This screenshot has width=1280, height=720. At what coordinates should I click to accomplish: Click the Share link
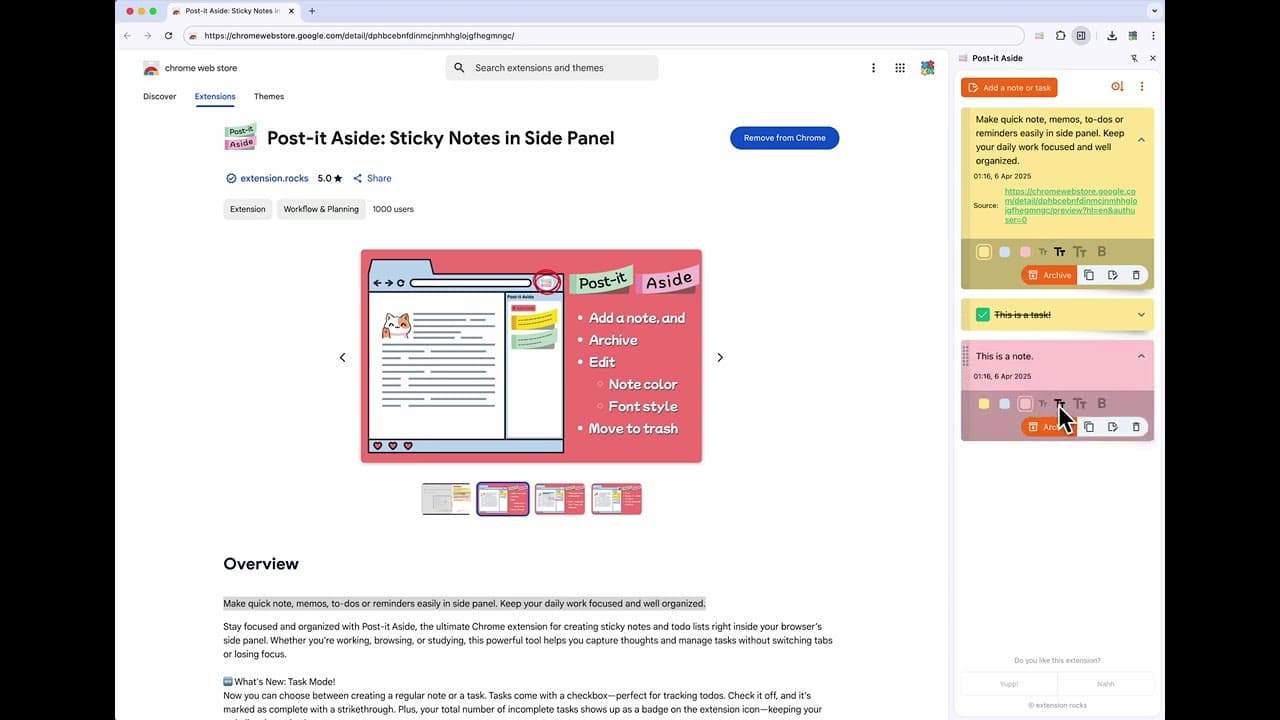372,179
